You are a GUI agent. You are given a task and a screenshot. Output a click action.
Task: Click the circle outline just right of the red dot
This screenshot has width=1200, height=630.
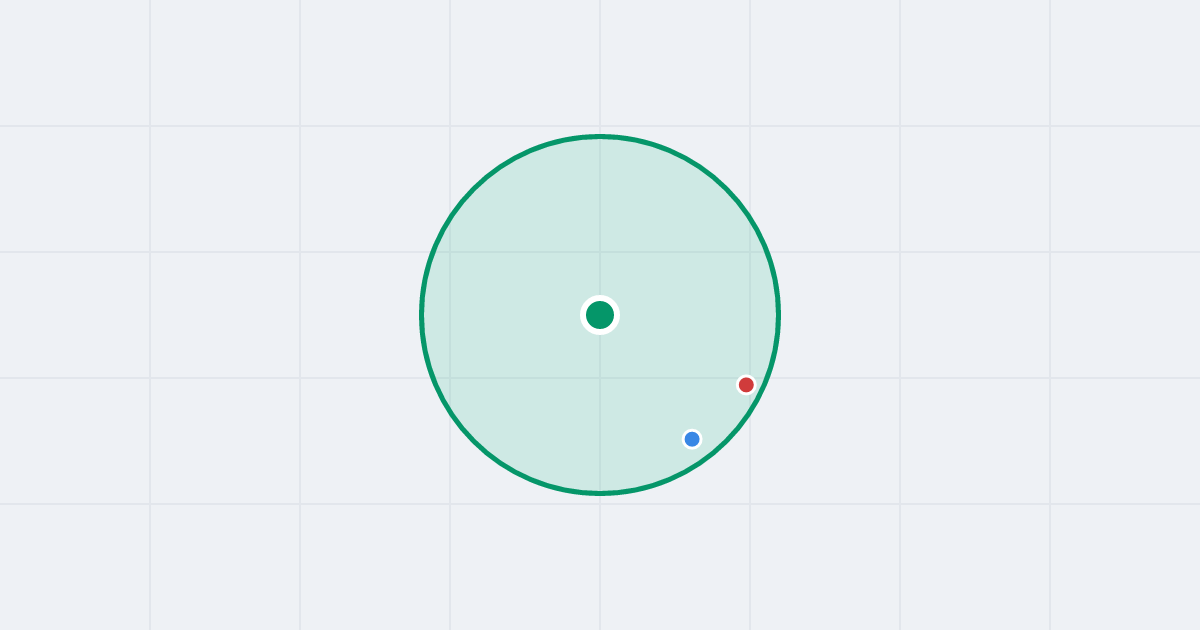pos(766,385)
